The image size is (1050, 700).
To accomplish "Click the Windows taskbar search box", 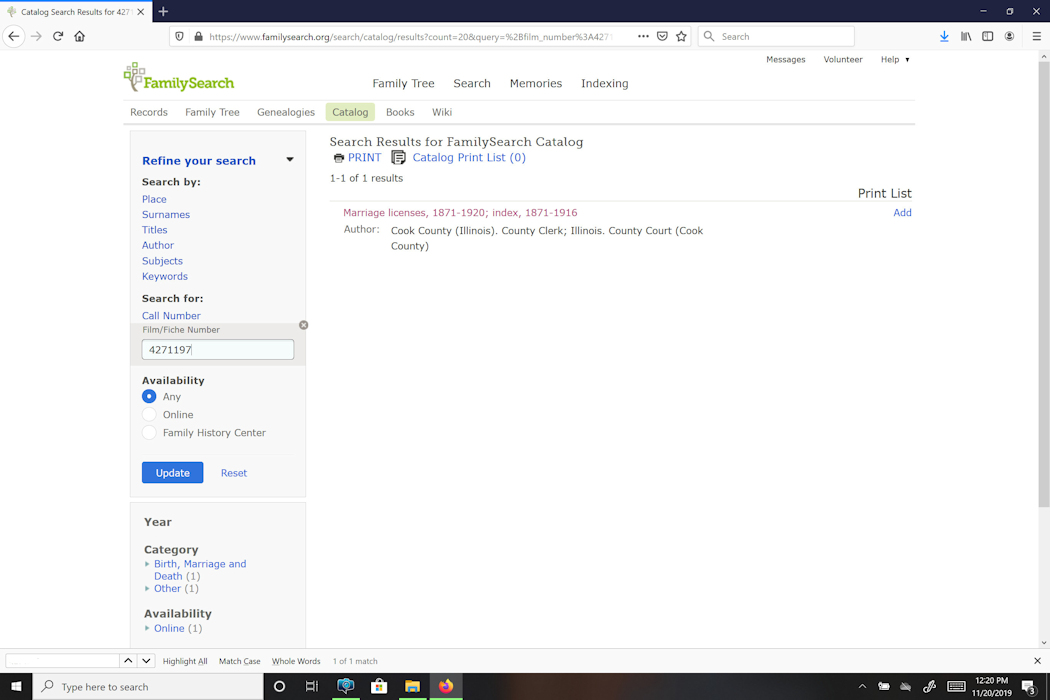I will 149,687.
